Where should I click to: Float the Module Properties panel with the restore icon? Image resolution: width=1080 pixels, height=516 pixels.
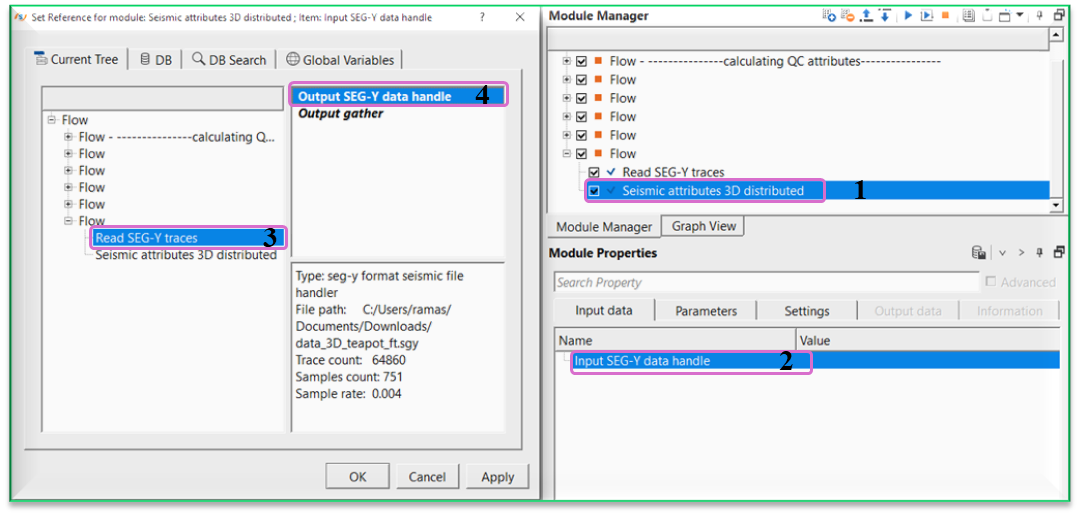click(x=1059, y=253)
